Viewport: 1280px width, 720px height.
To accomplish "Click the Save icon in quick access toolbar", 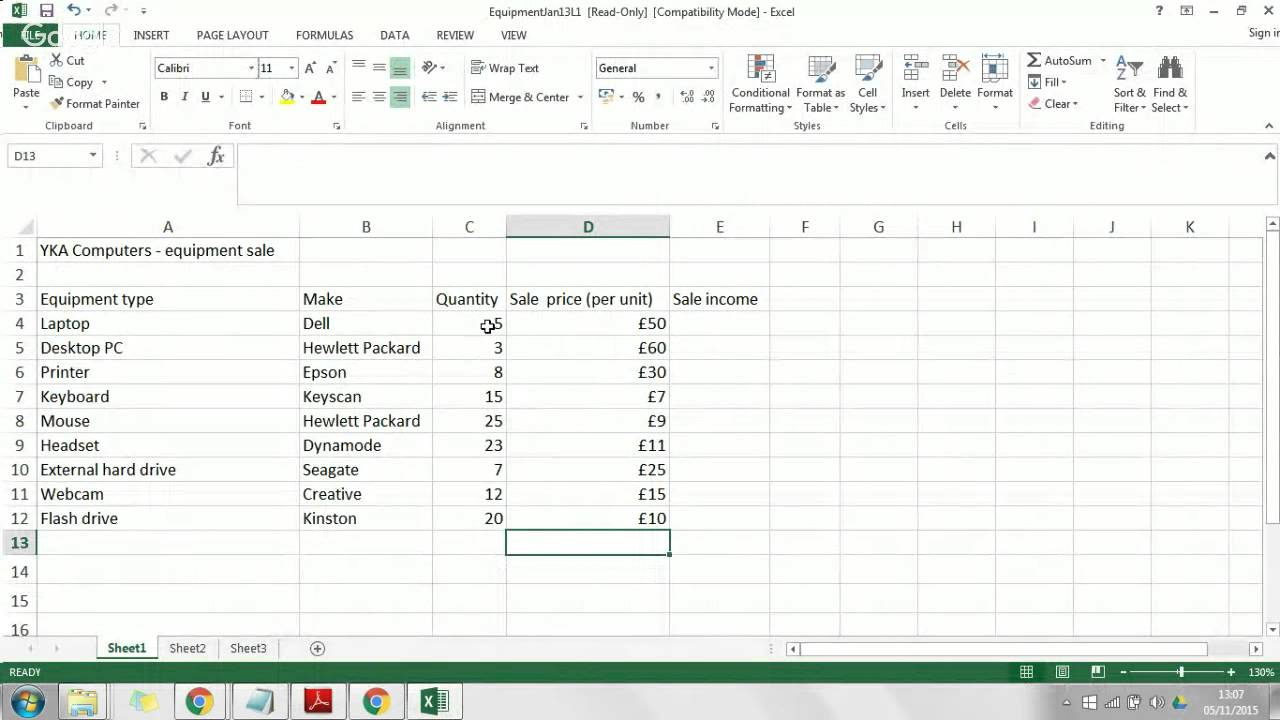I will (x=46, y=11).
